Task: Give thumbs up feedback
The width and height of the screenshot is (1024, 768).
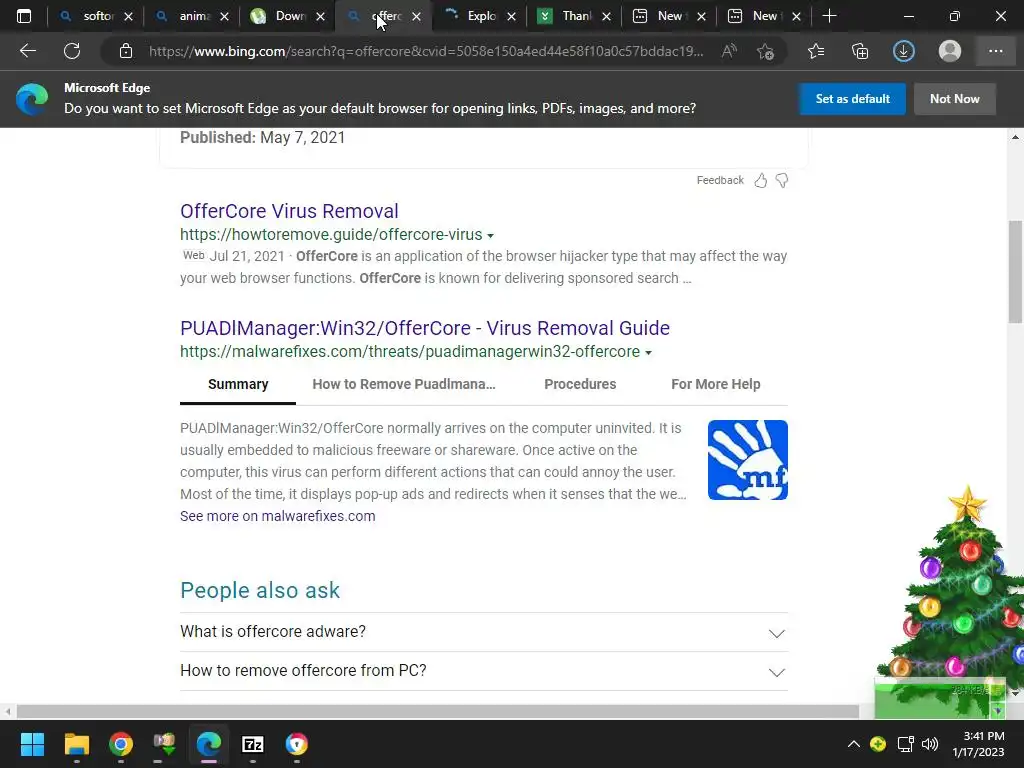Action: click(x=761, y=181)
